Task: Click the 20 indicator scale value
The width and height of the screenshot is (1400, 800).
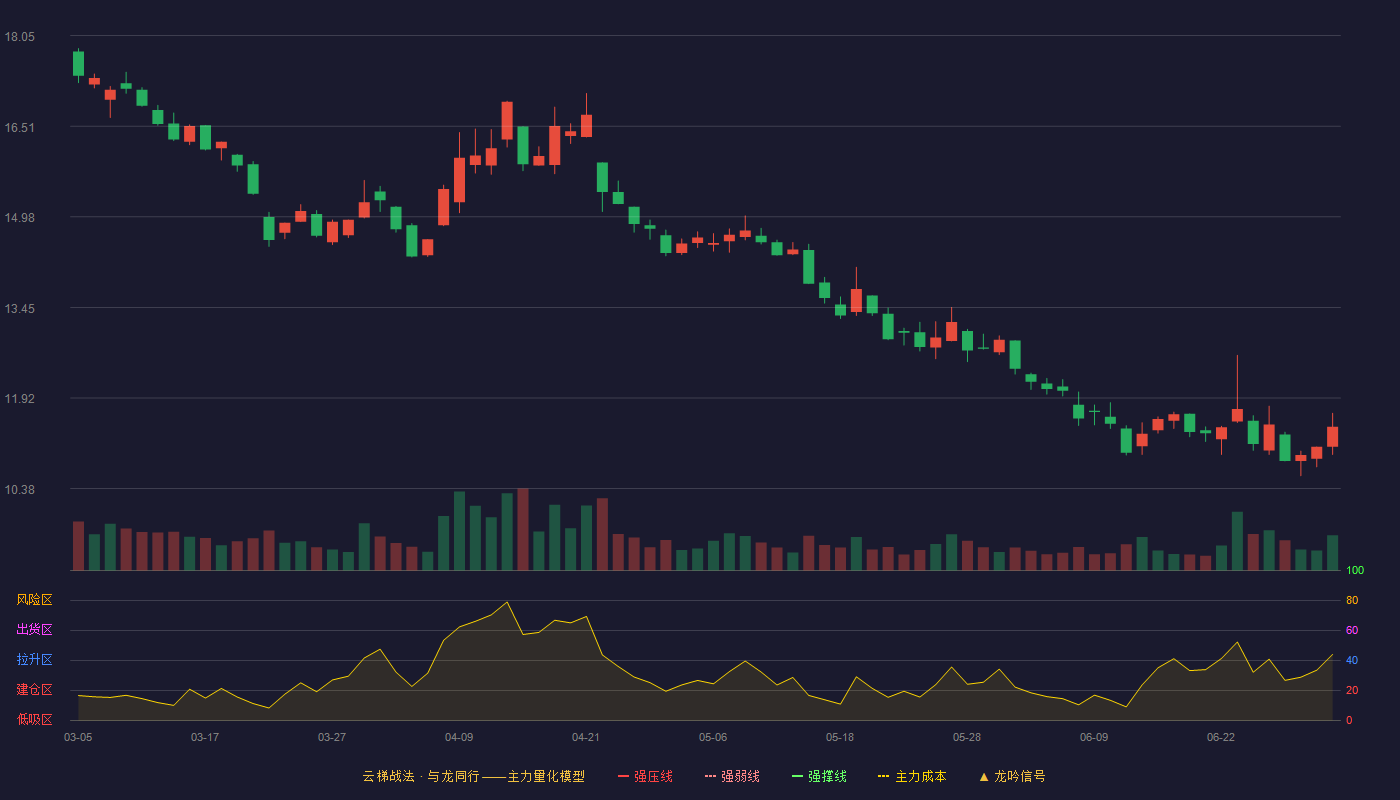Action: pos(1352,690)
